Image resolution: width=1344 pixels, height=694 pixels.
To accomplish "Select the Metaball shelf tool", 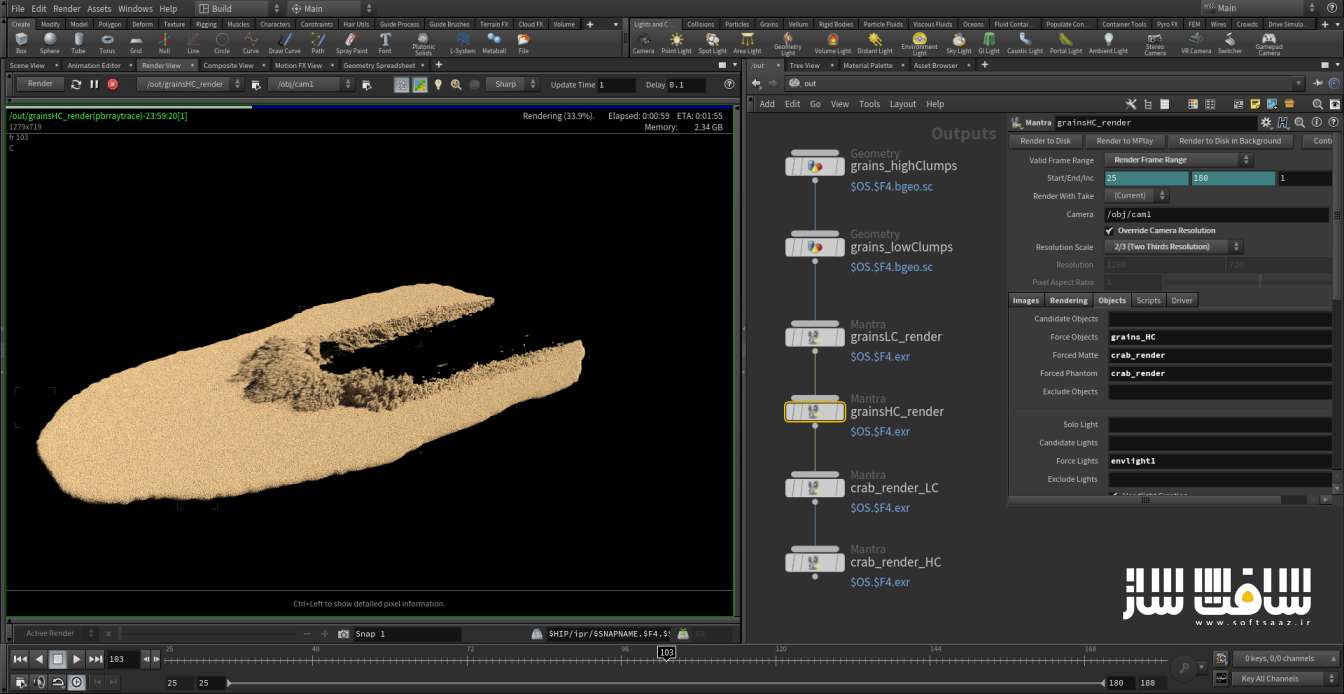I will click(494, 43).
